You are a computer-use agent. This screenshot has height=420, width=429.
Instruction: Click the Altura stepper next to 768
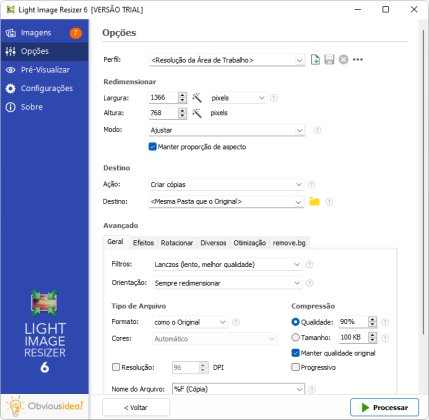(x=182, y=113)
